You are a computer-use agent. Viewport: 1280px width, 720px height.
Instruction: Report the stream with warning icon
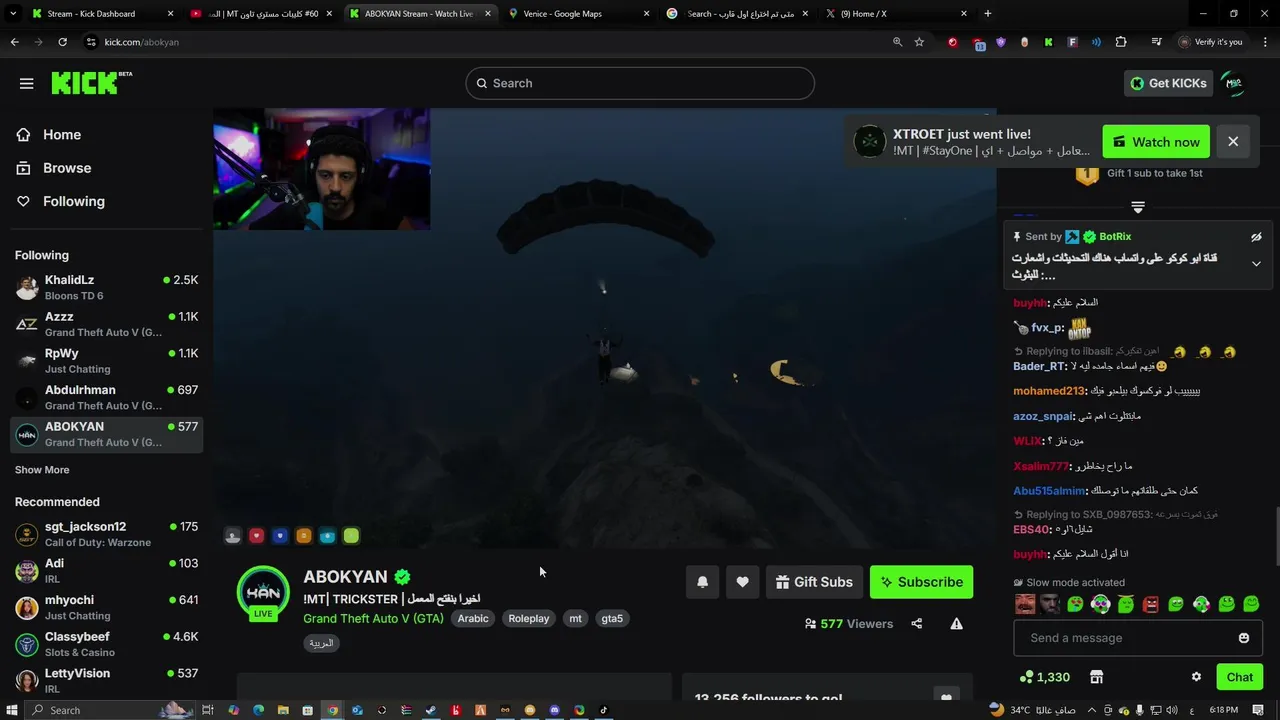click(x=957, y=624)
